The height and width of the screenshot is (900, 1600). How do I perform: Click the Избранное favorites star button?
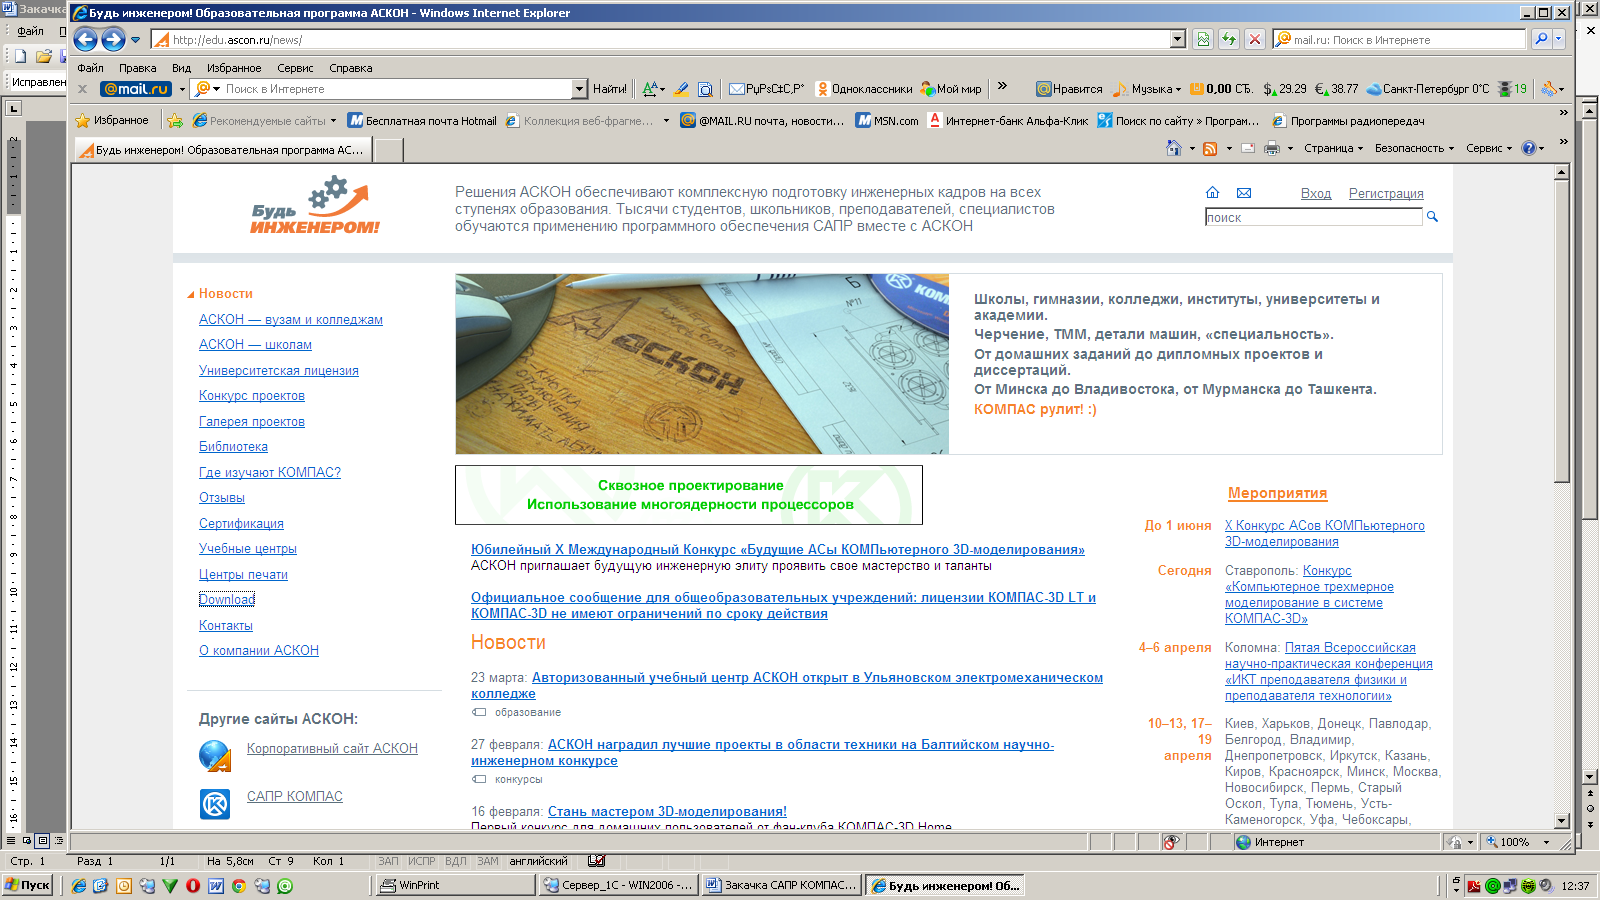(x=112, y=121)
